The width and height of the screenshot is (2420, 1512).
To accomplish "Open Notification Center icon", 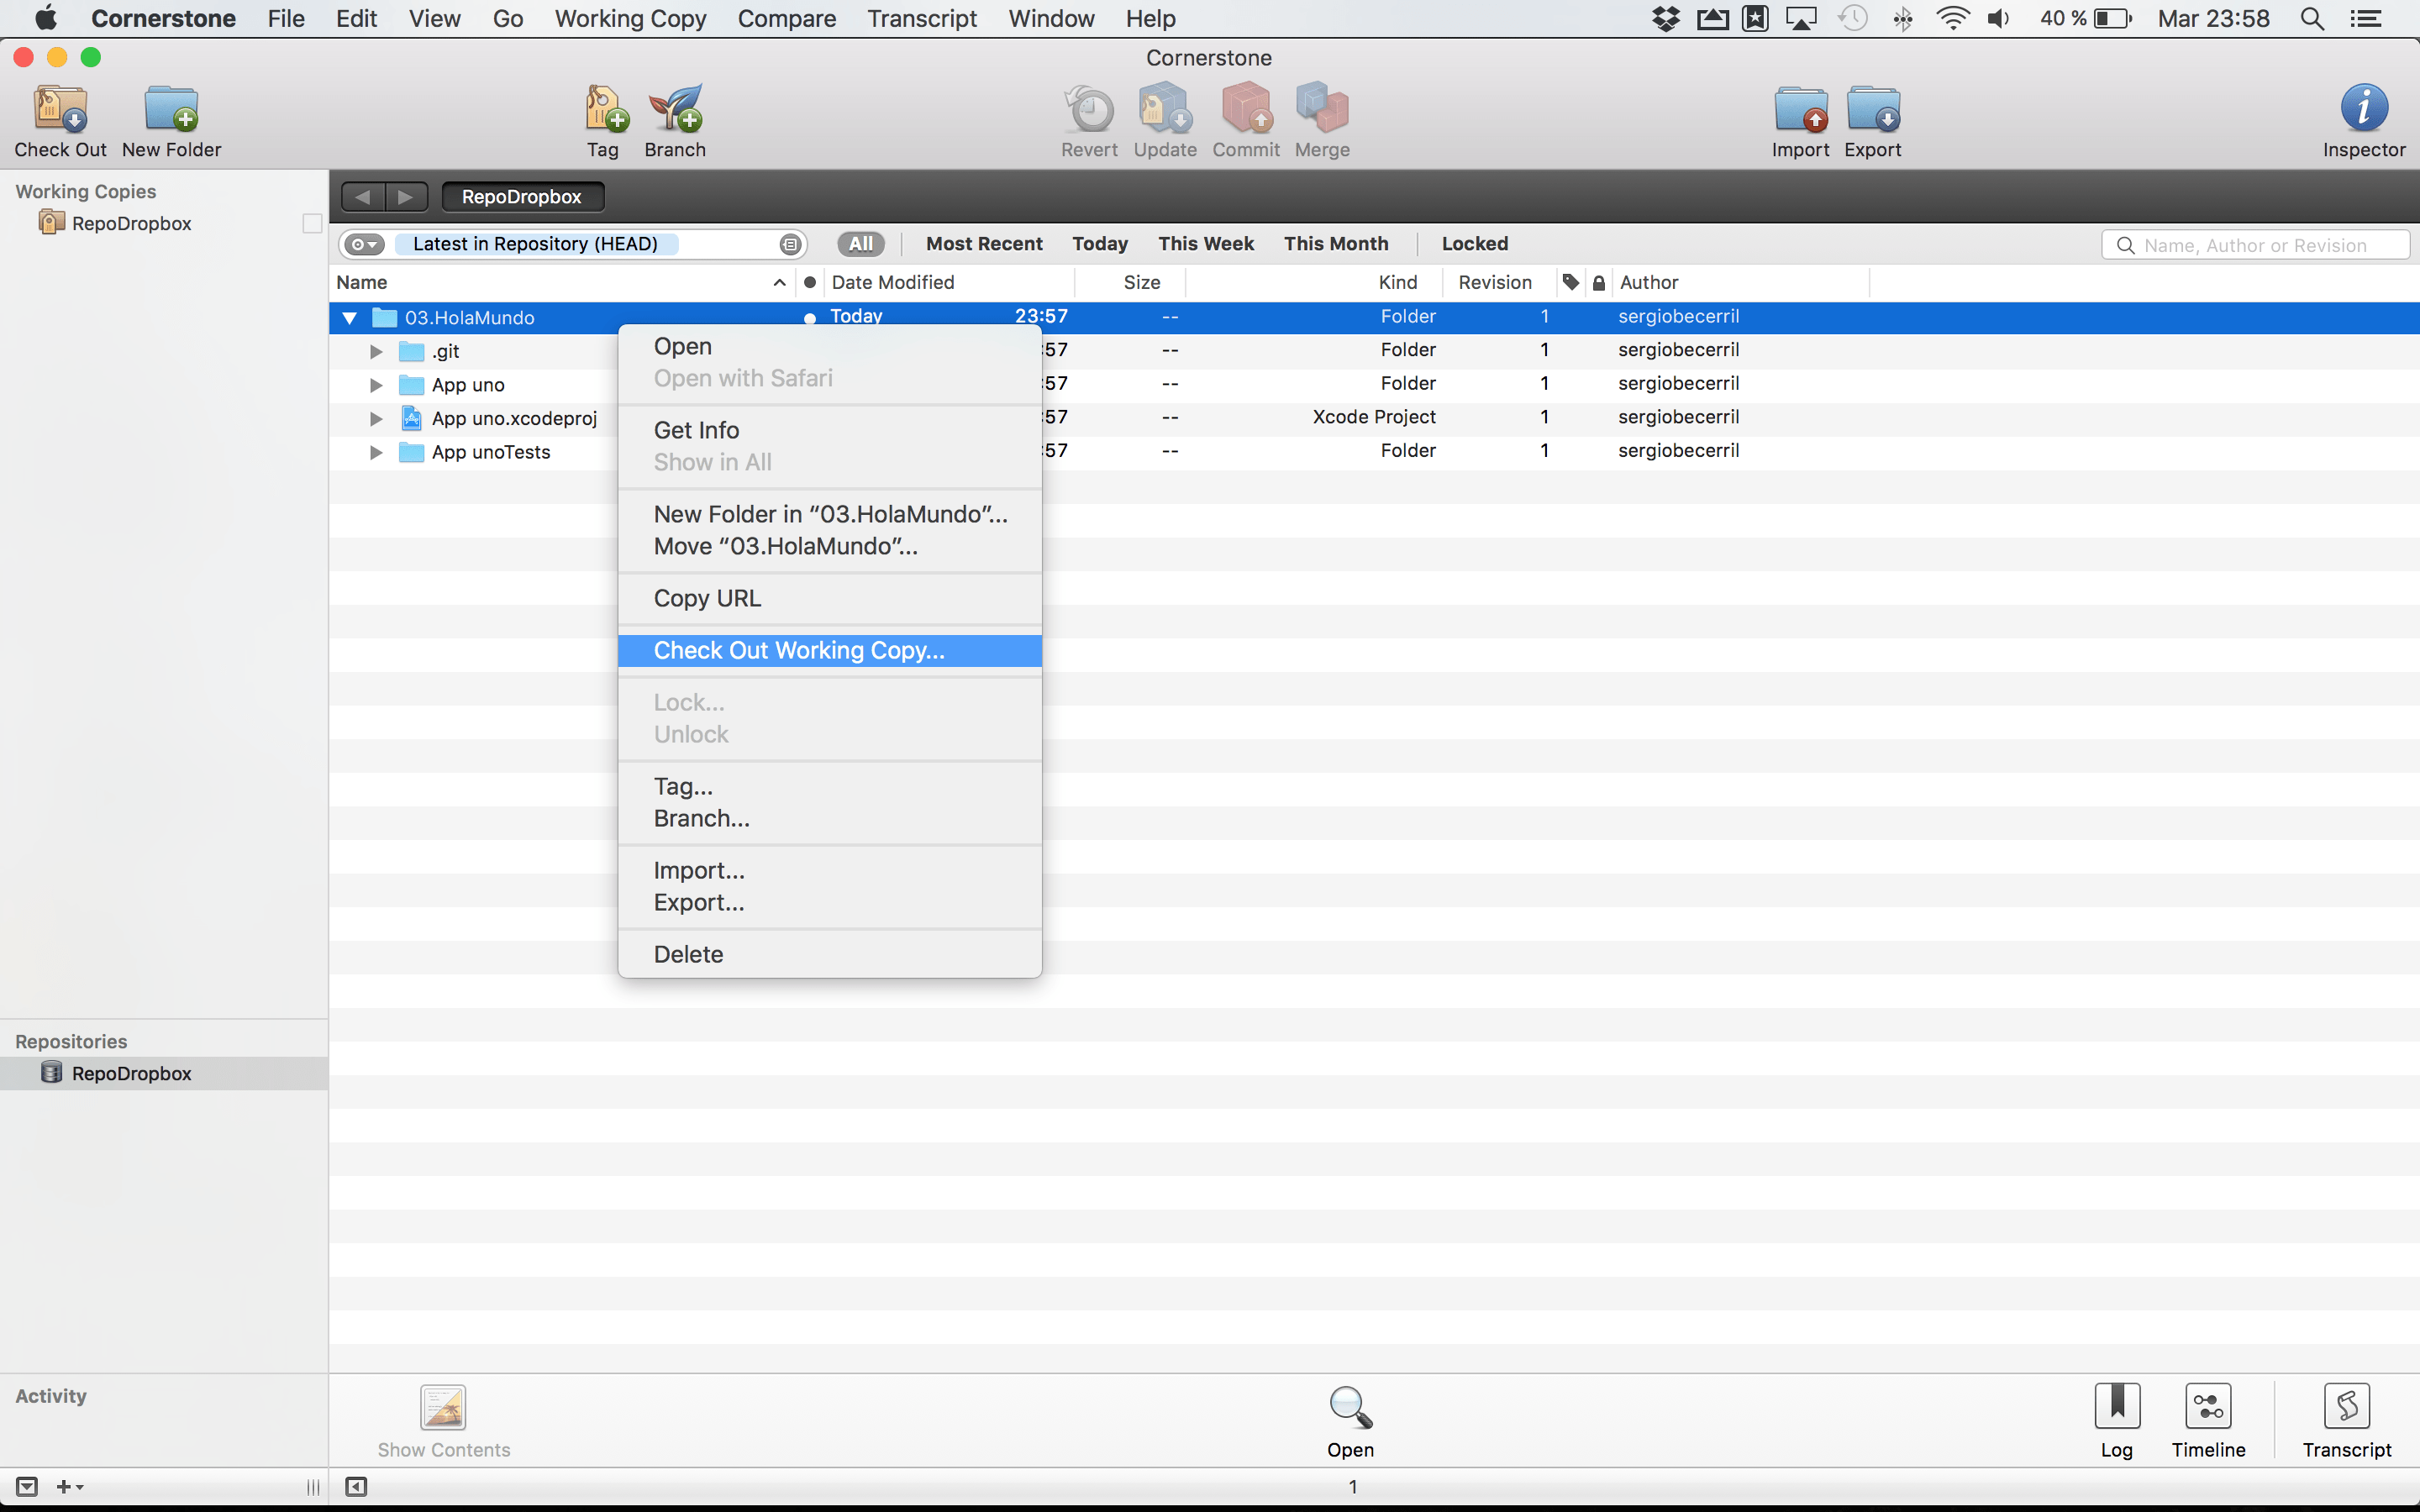I will coord(2365,18).
